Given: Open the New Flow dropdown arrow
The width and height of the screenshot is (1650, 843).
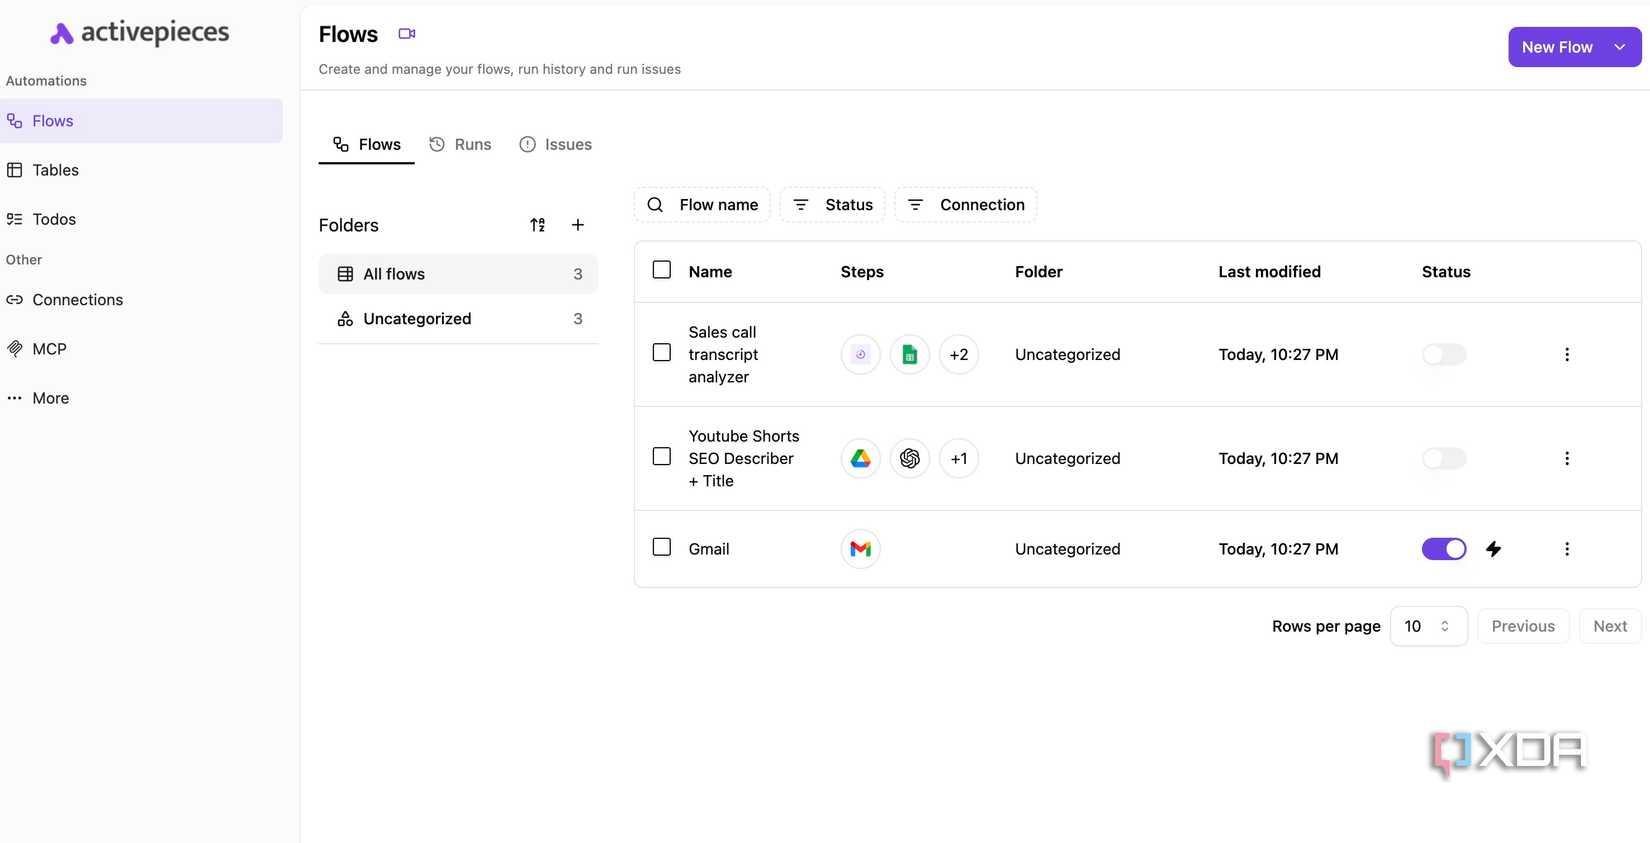Looking at the screenshot, I should tap(1620, 47).
